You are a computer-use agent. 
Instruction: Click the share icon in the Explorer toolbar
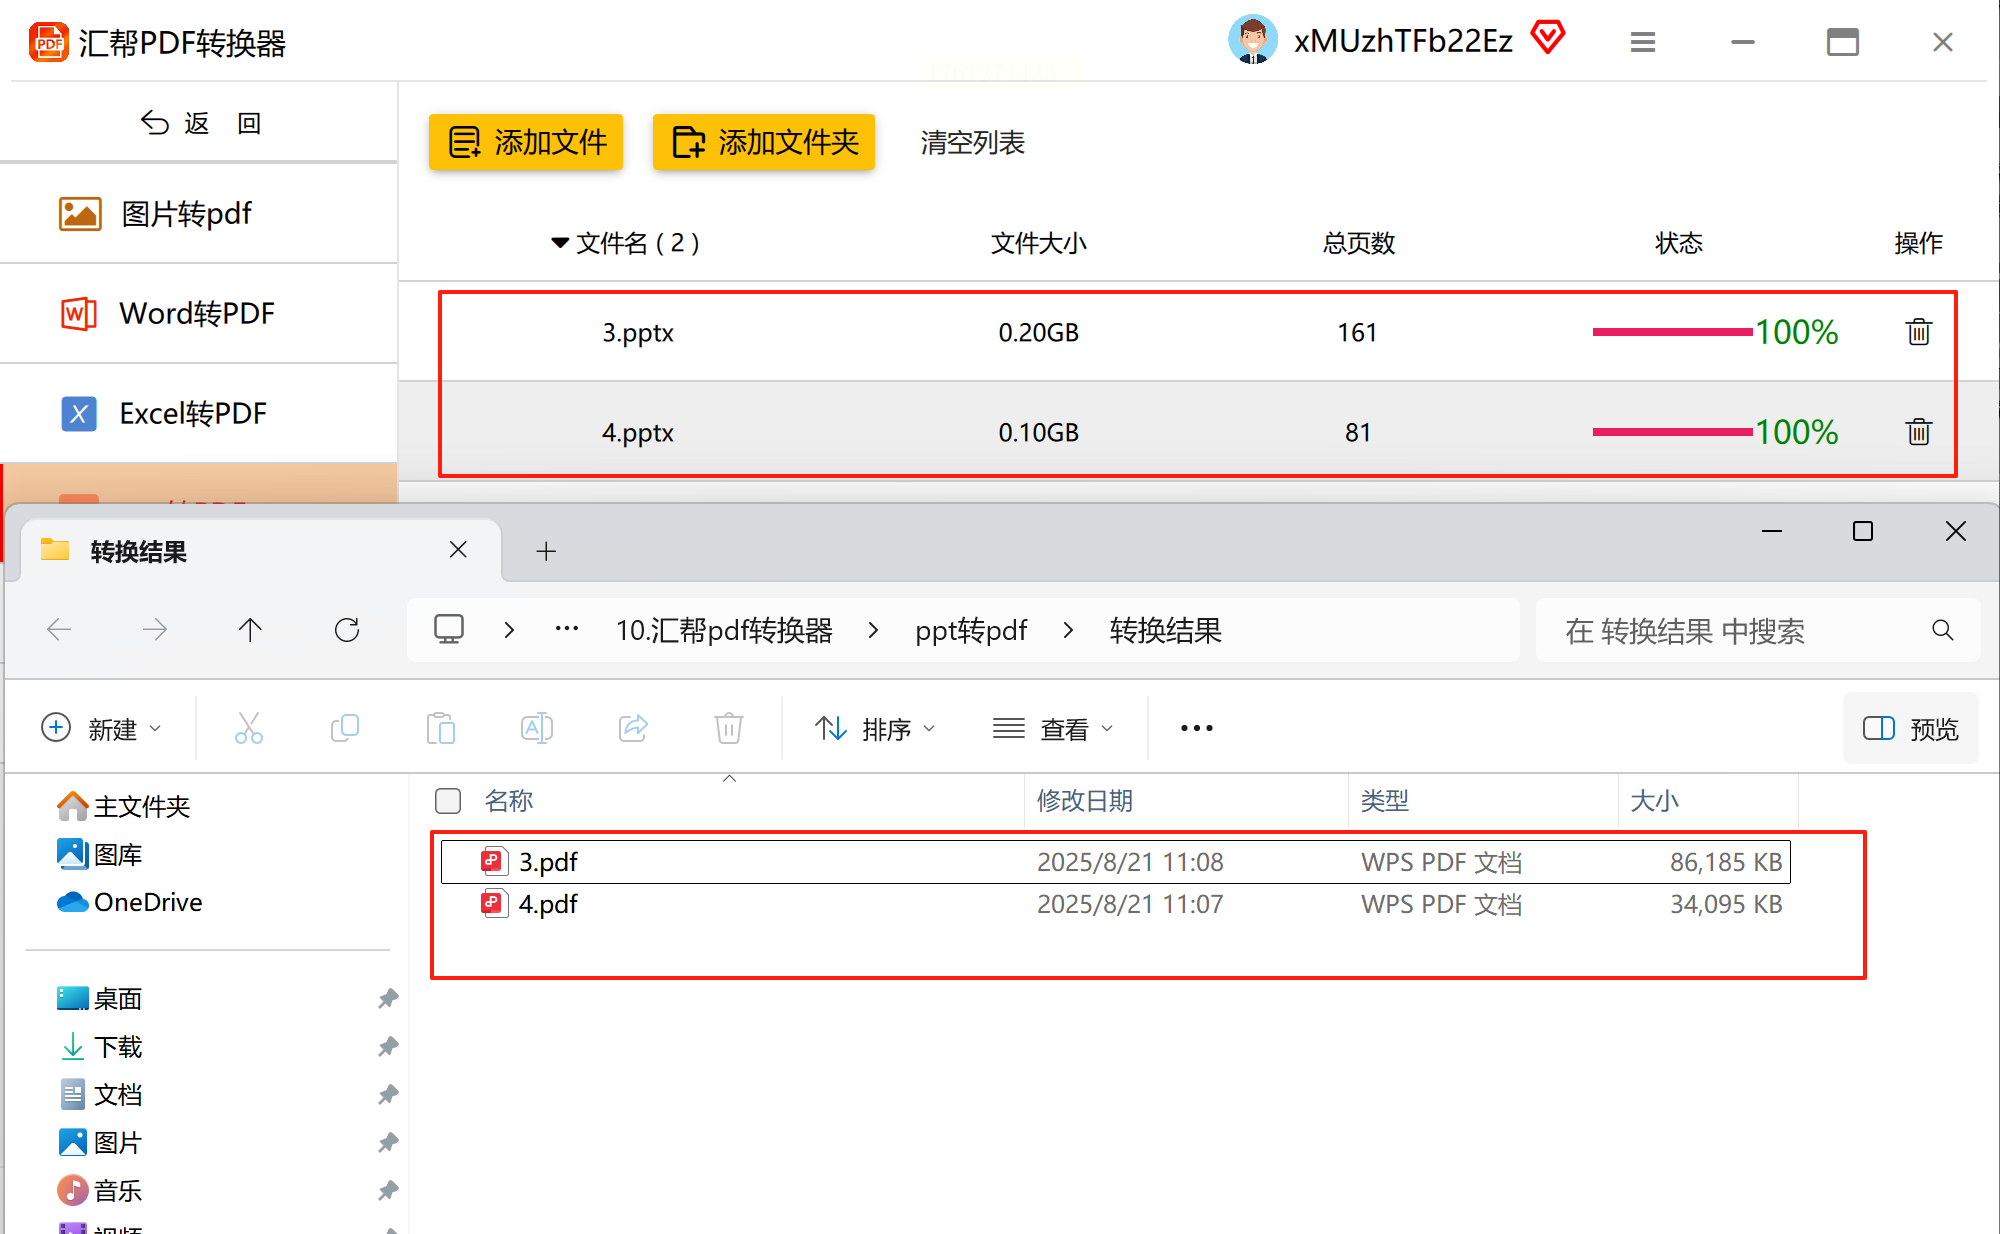point(633,728)
